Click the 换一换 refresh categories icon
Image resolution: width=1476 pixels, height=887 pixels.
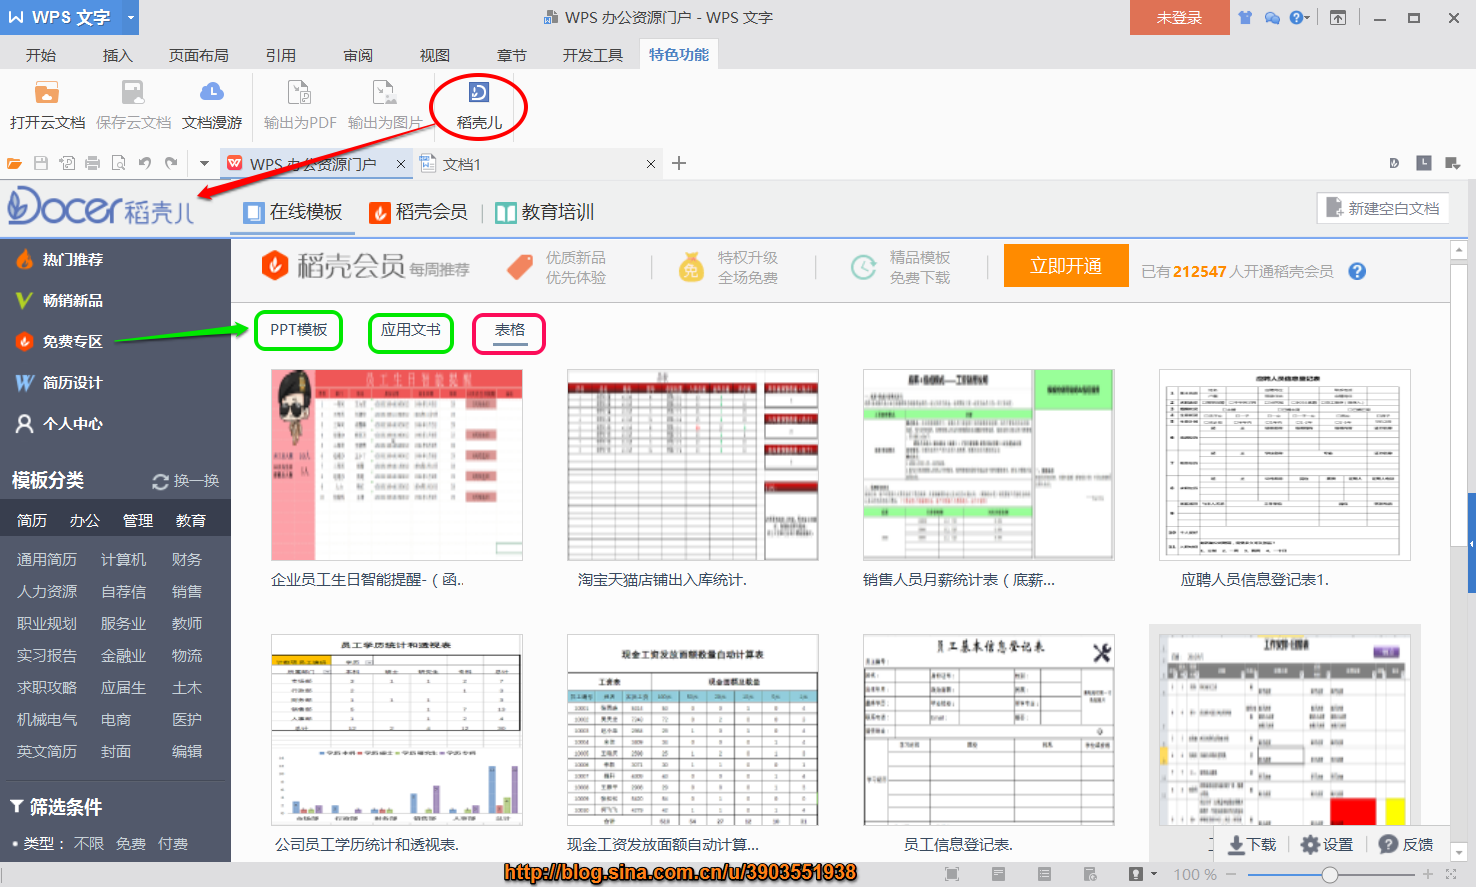click(x=160, y=482)
